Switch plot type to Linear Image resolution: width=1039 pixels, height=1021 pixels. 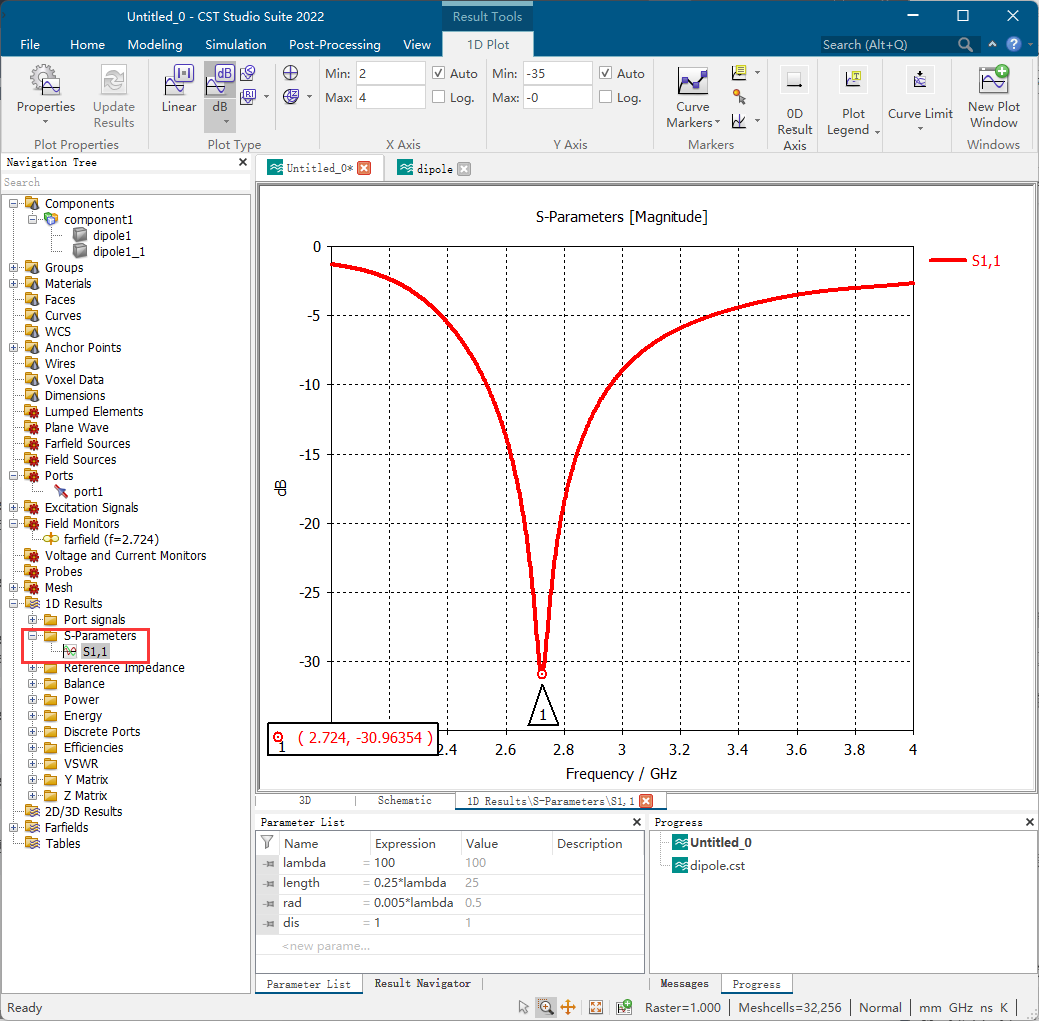(178, 89)
